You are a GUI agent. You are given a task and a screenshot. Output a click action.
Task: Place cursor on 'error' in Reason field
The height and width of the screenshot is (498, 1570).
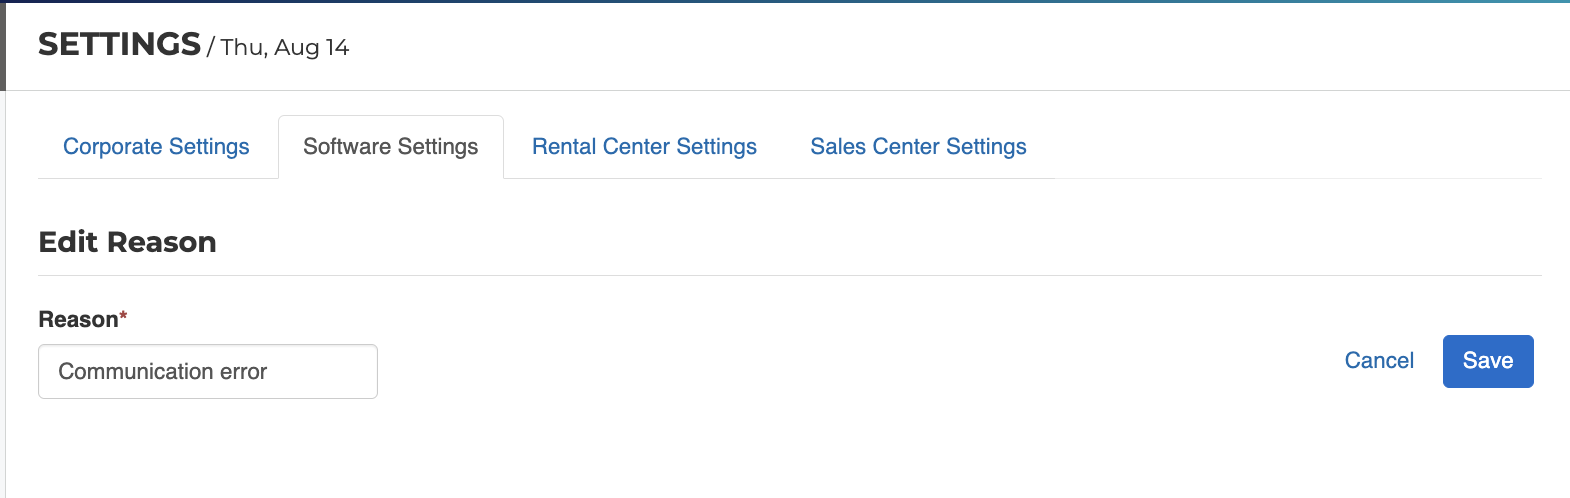pyautogui.click(x=243, y=372)
